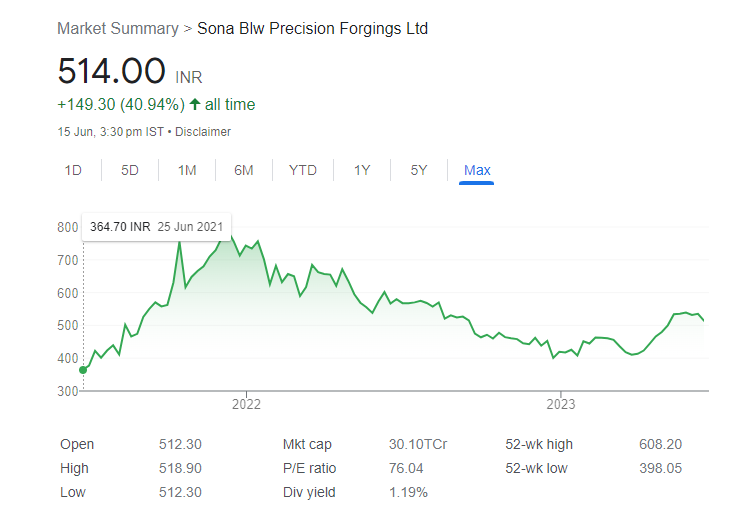The image size is (737, 514).
Task: Click the 2022 label on the x-axis
Action: pyautogui.click(x=246, y=405)
